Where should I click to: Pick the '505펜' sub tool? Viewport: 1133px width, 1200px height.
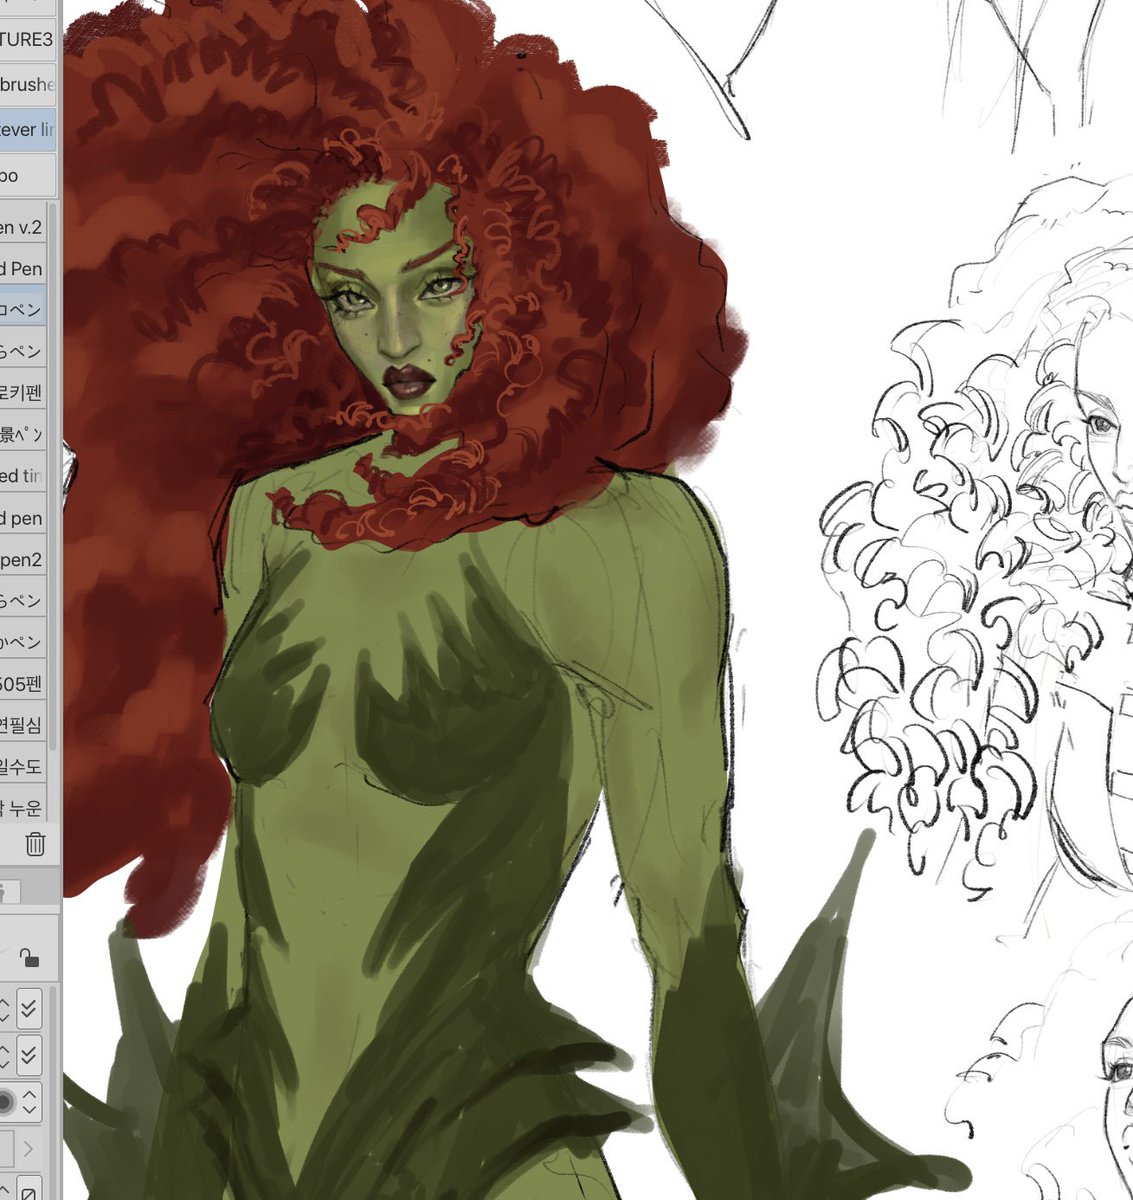tap(22, 684)
